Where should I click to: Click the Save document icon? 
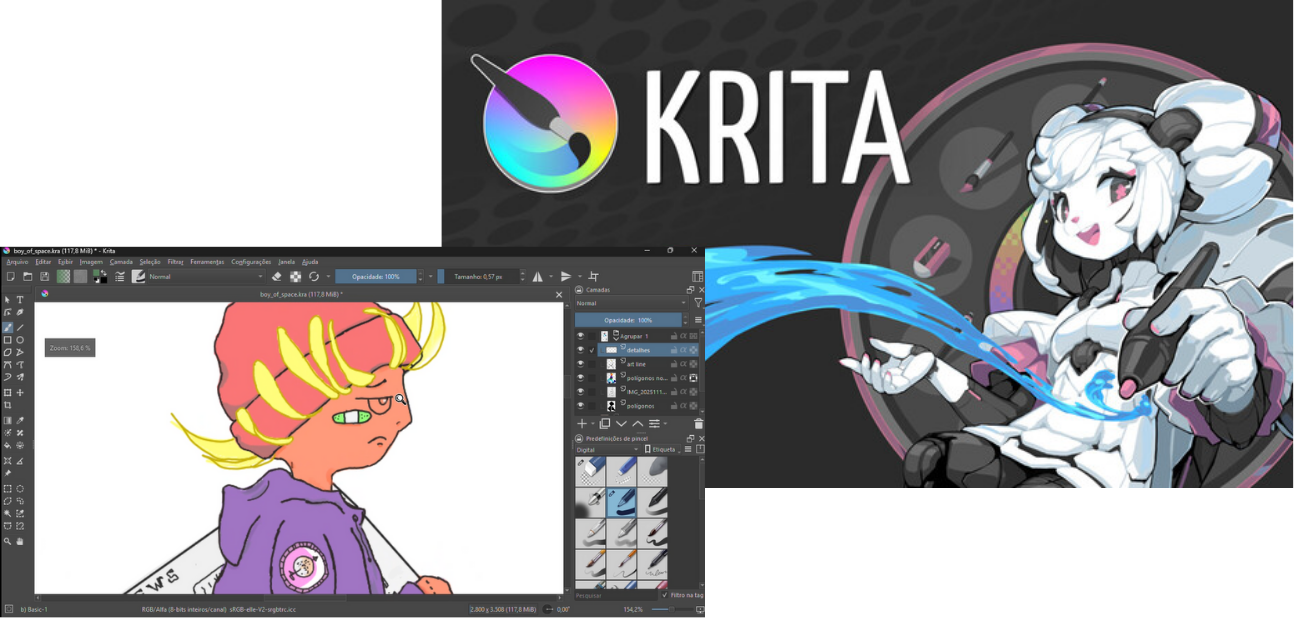(x=44, y=277)
